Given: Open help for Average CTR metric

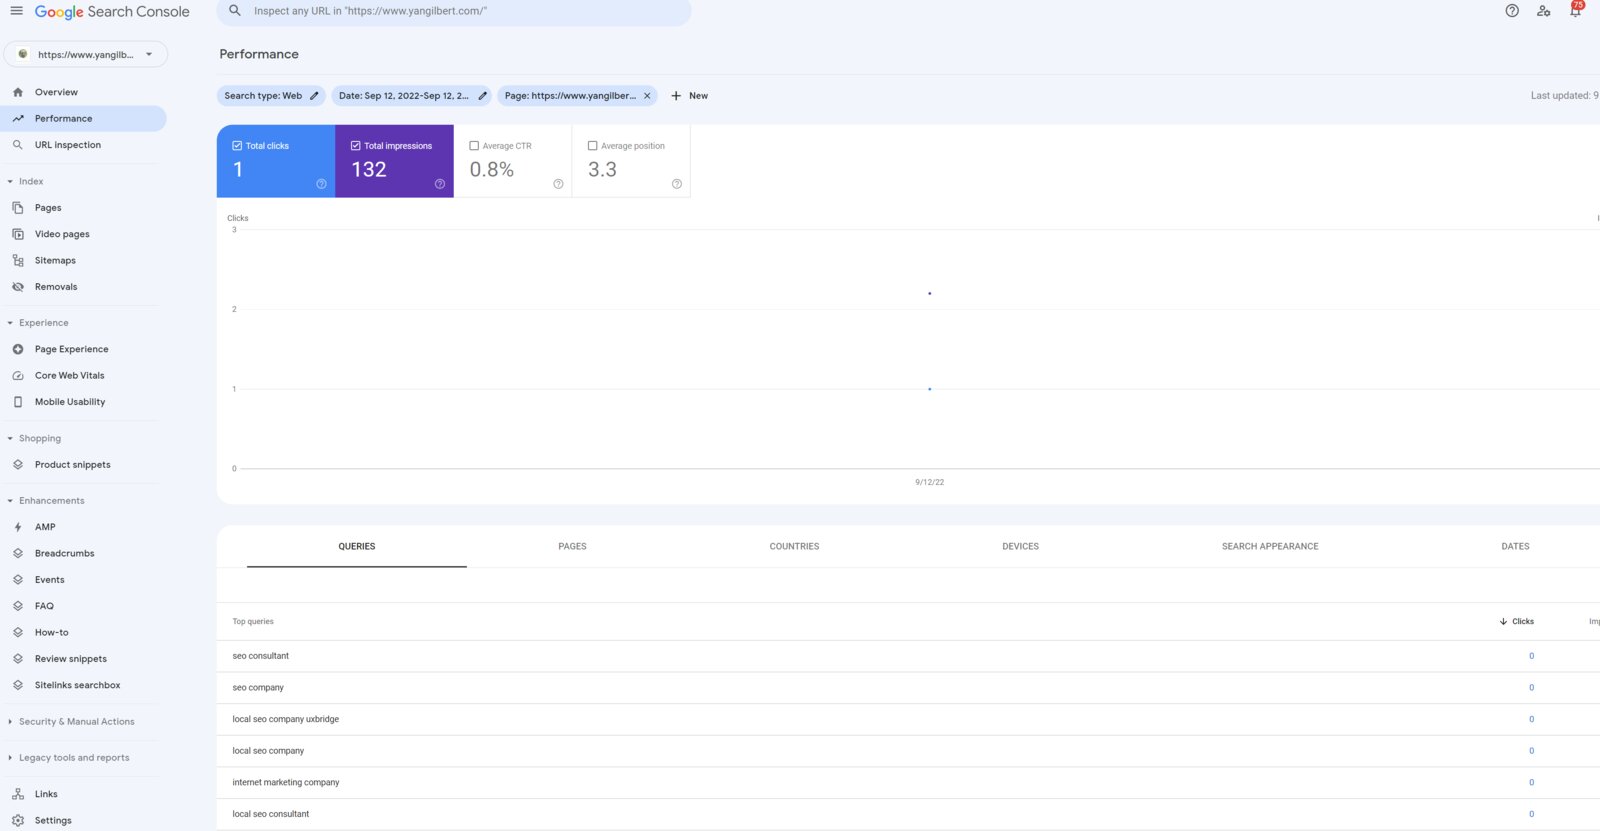Looking at the screenshot, I should click(x=558, y=184).
